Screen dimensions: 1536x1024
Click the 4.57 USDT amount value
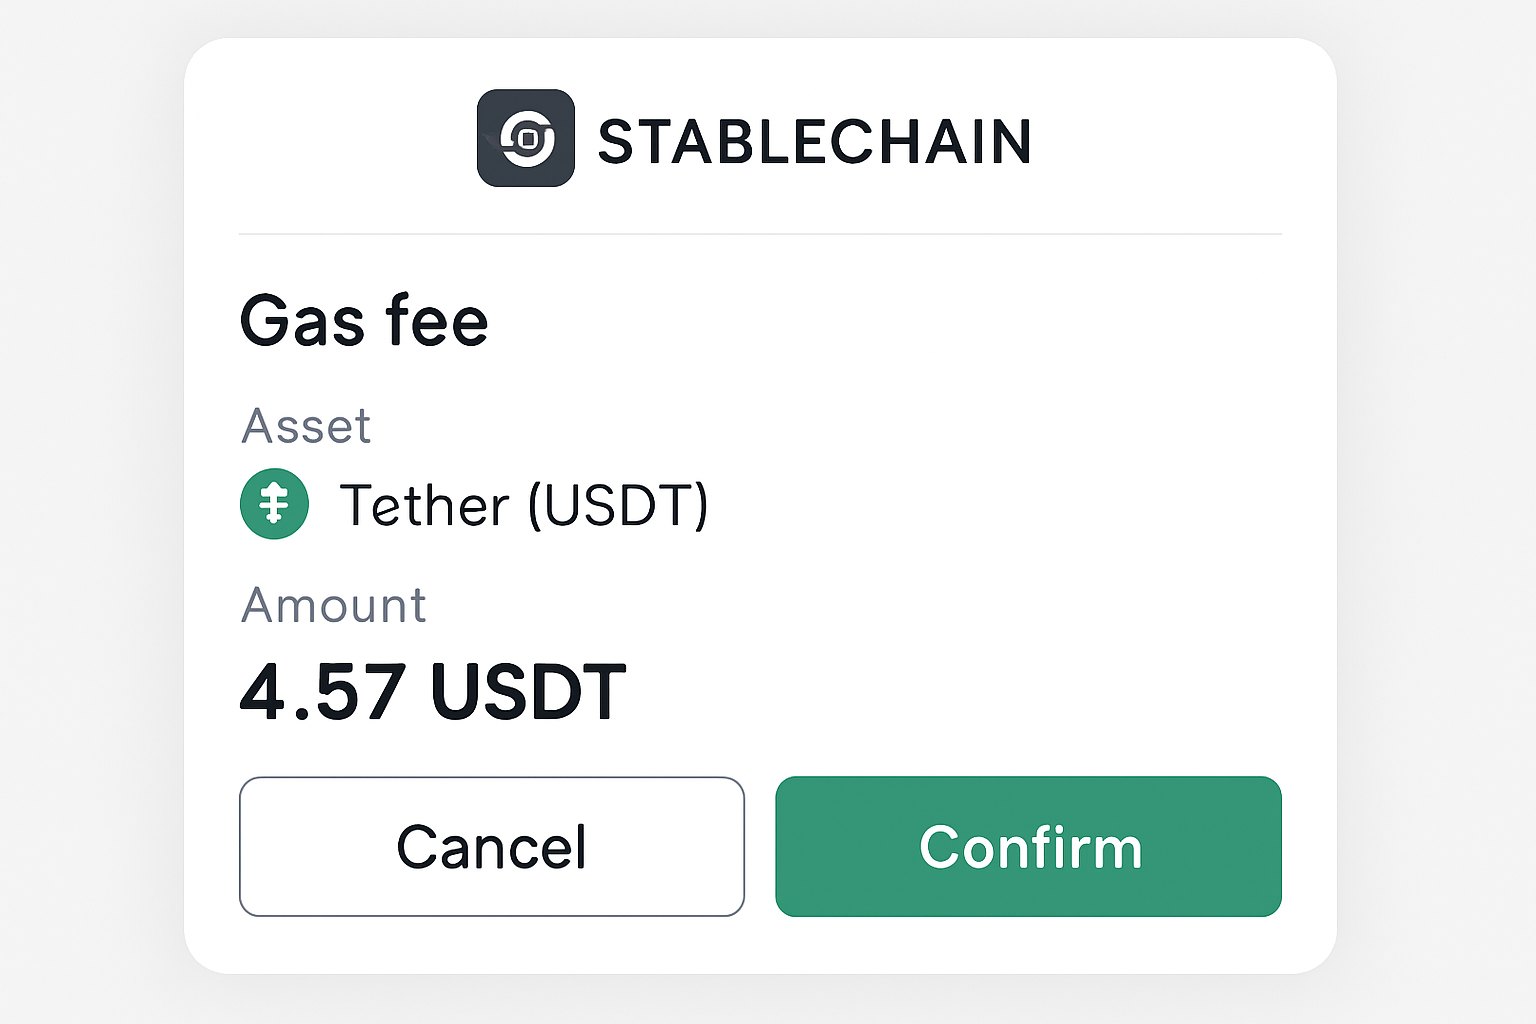(432, 688)
